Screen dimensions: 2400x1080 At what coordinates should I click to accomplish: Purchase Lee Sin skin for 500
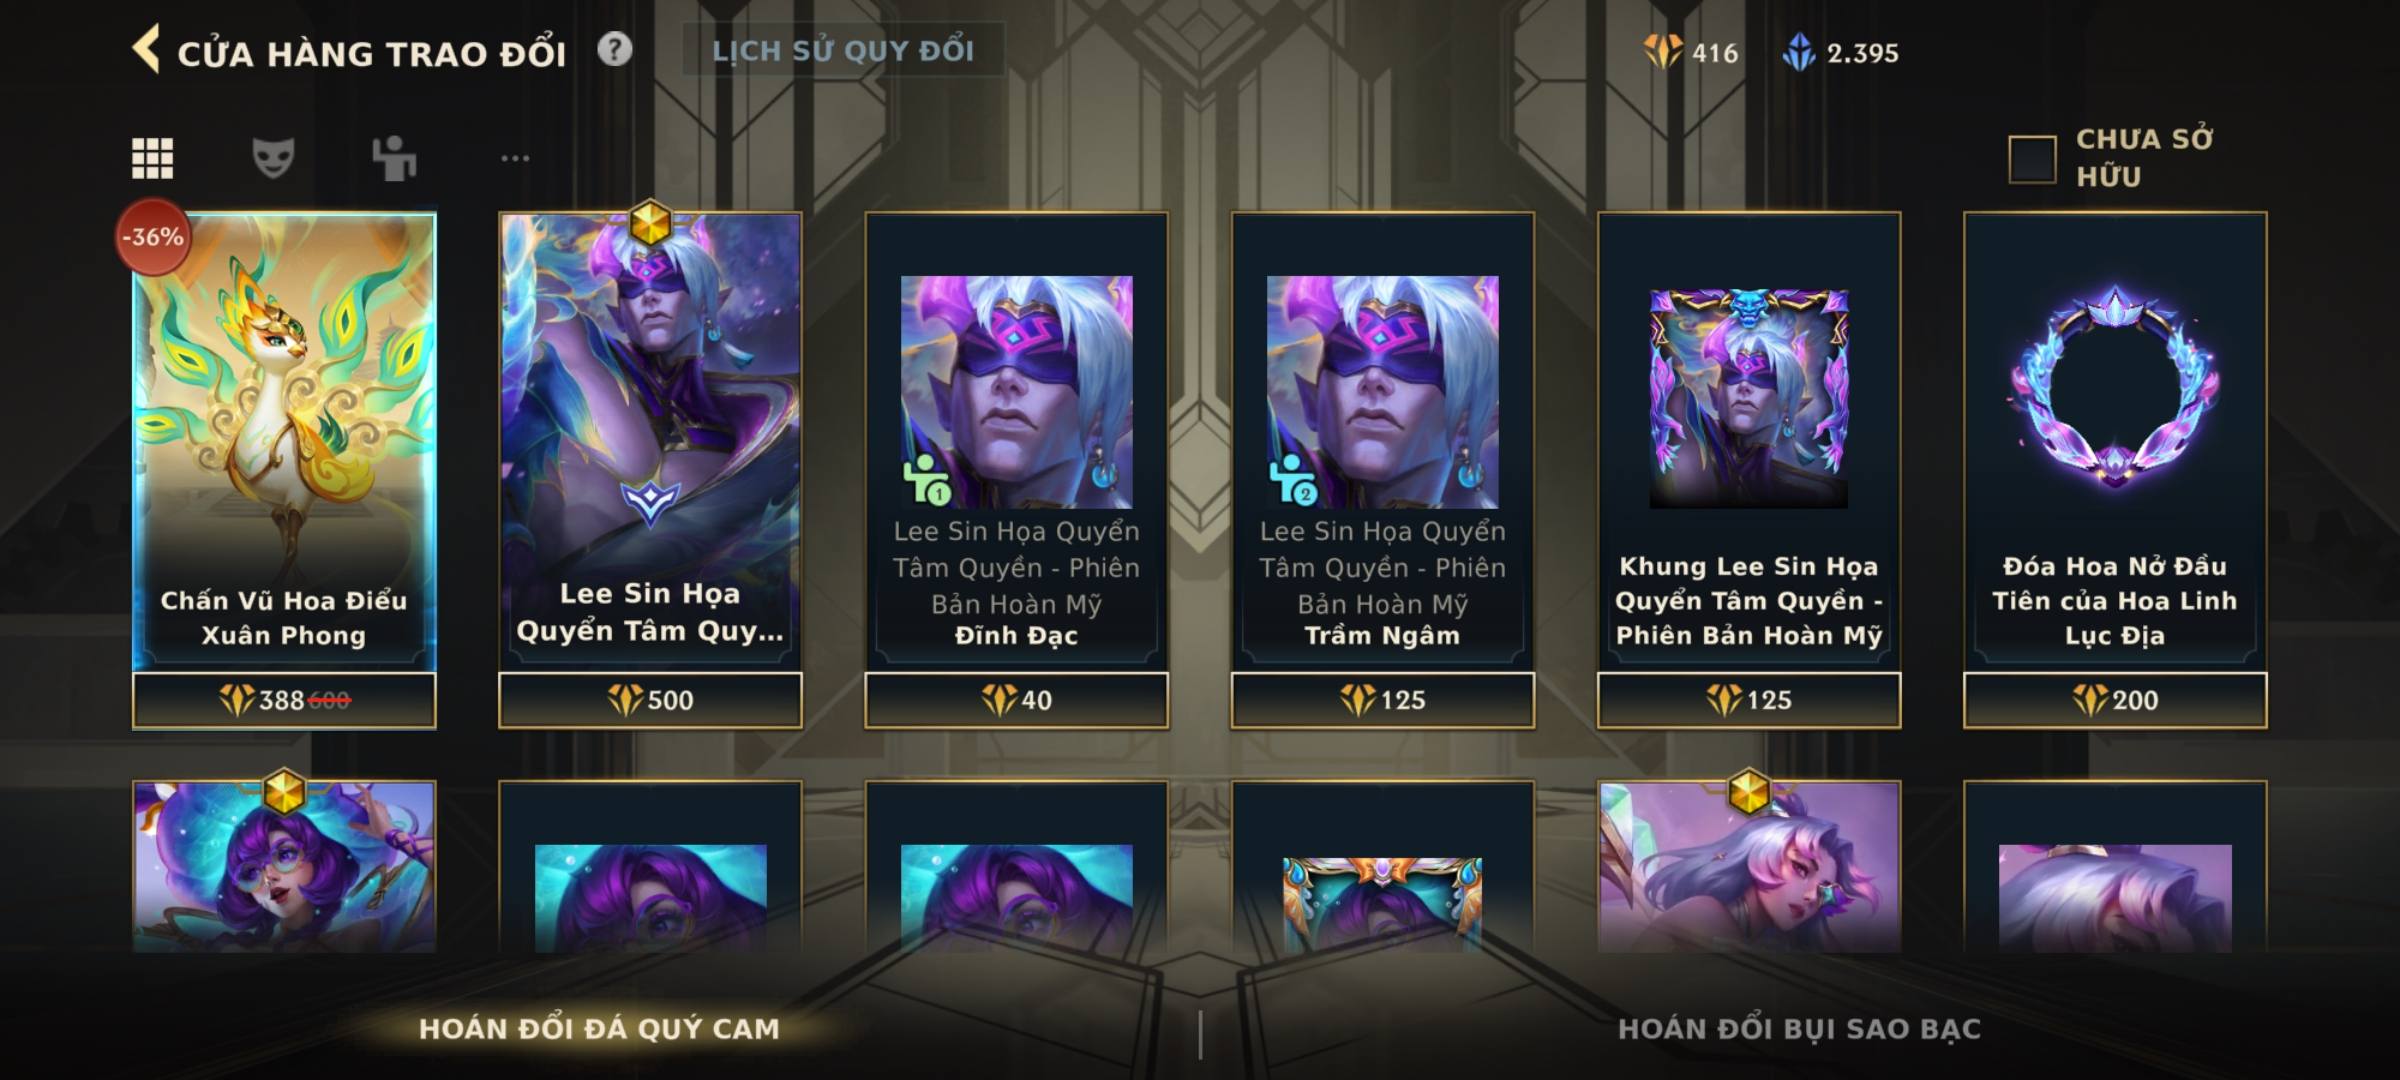click(650, 700)
